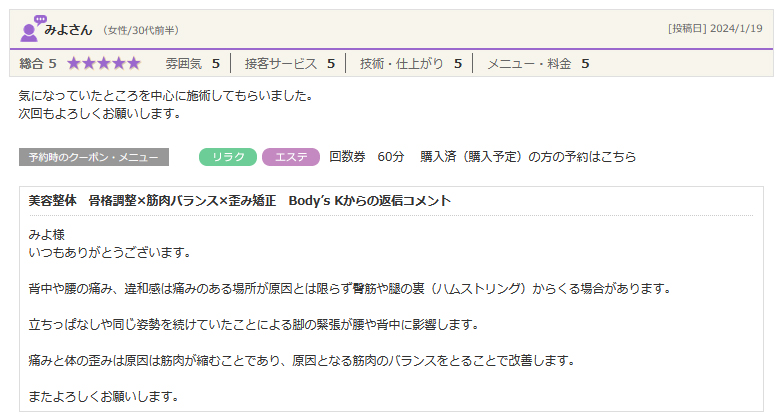Click the 接客サービス score item
Image resolution: width=781 pixels, height=420 pixels.
tap(289, 63)
